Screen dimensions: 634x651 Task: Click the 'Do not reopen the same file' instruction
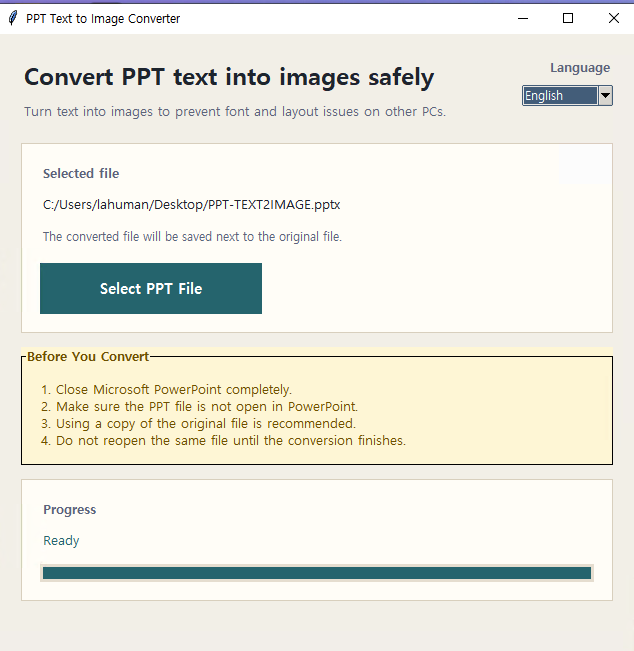[x=223, y=441]
